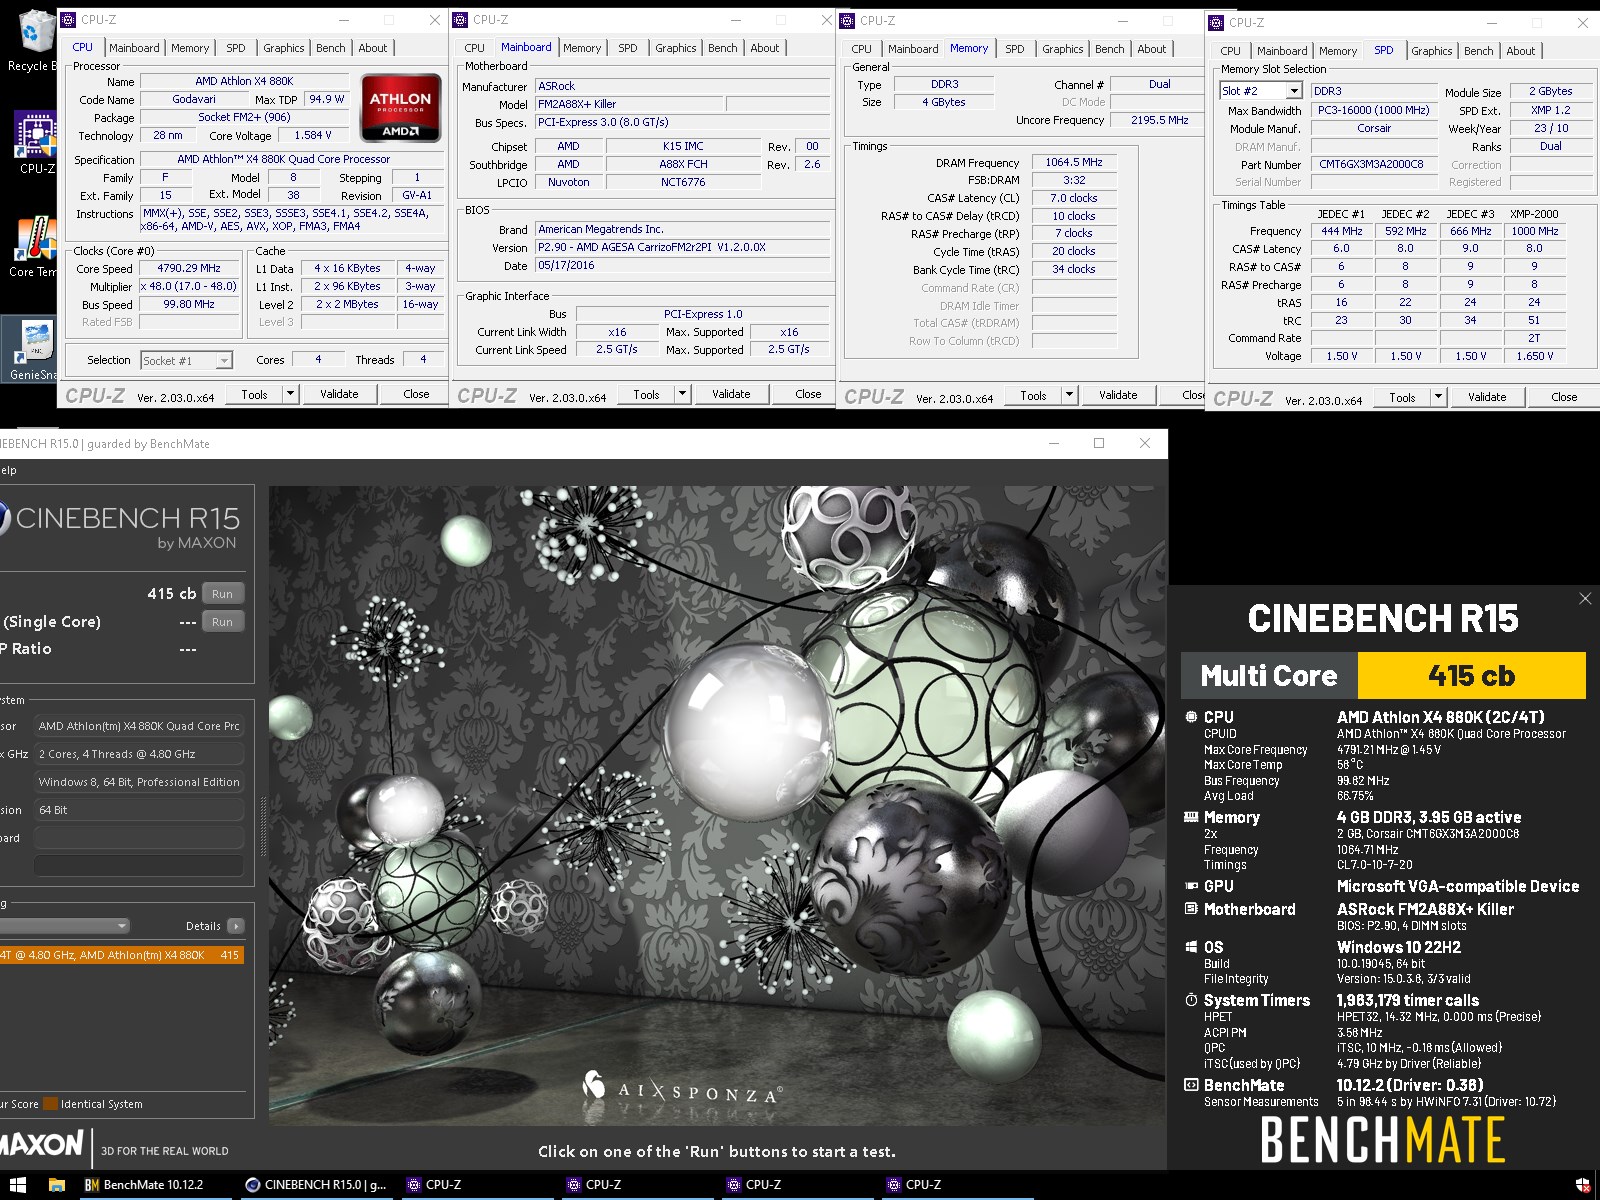
Task: Click the AMD Athlon processor logo
Action: pos(400,107)
